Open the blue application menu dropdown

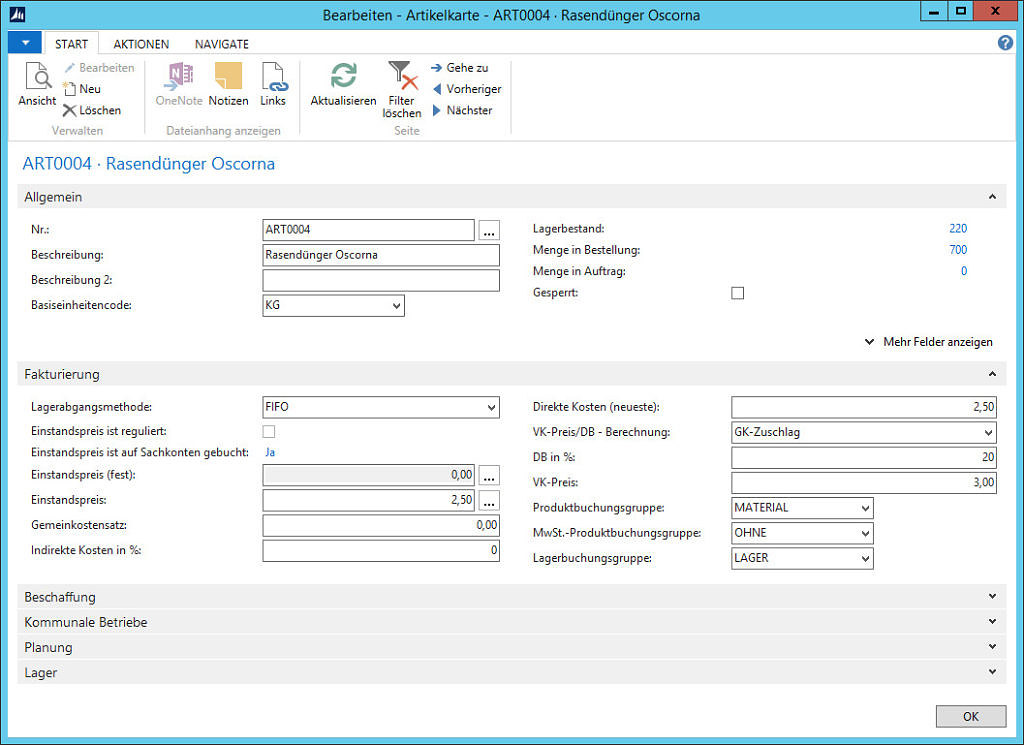25,43
